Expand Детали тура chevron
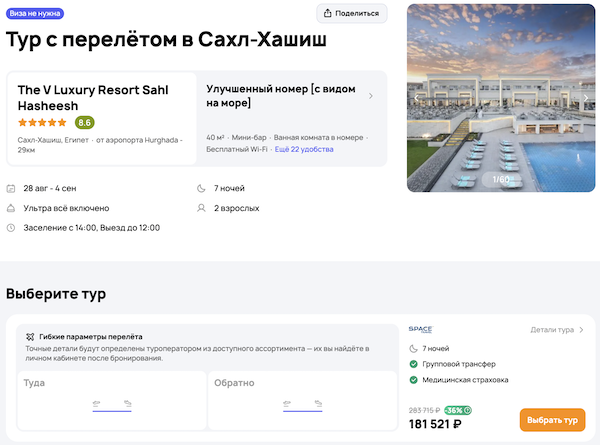 coord(581,329)
